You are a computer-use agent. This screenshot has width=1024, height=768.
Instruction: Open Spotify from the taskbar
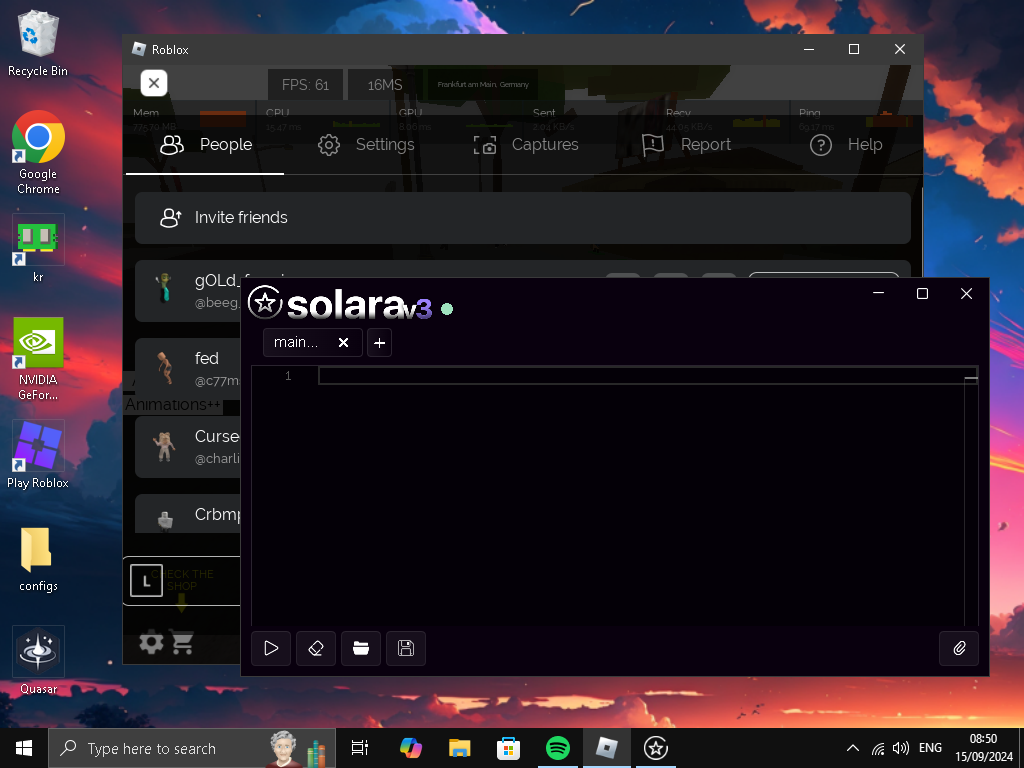tap(558, 748)
